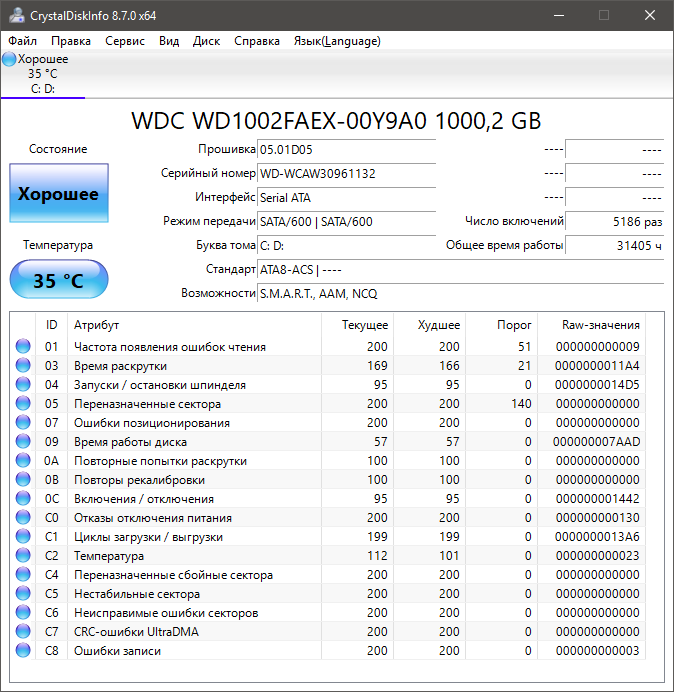The width and height of the screenshot is (674, 692).
Task: Click status orb for attribute 04 row
Action: pyautogui.click(x=23, y=384)
